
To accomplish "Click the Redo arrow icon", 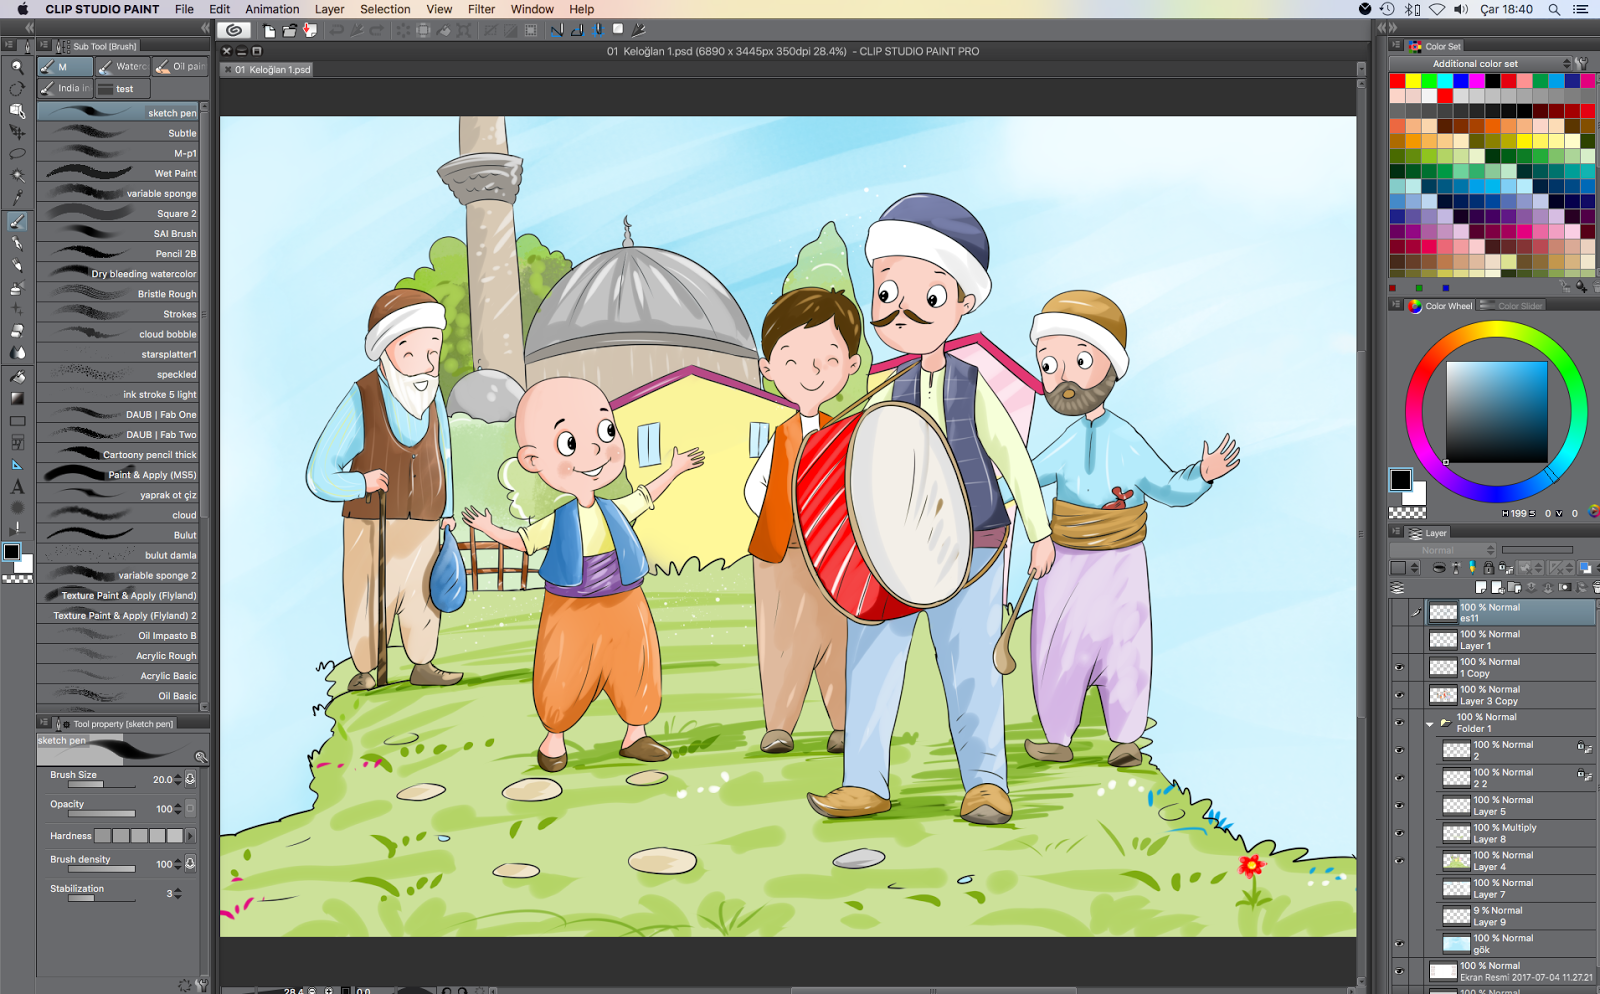I will tap(377, 30).
